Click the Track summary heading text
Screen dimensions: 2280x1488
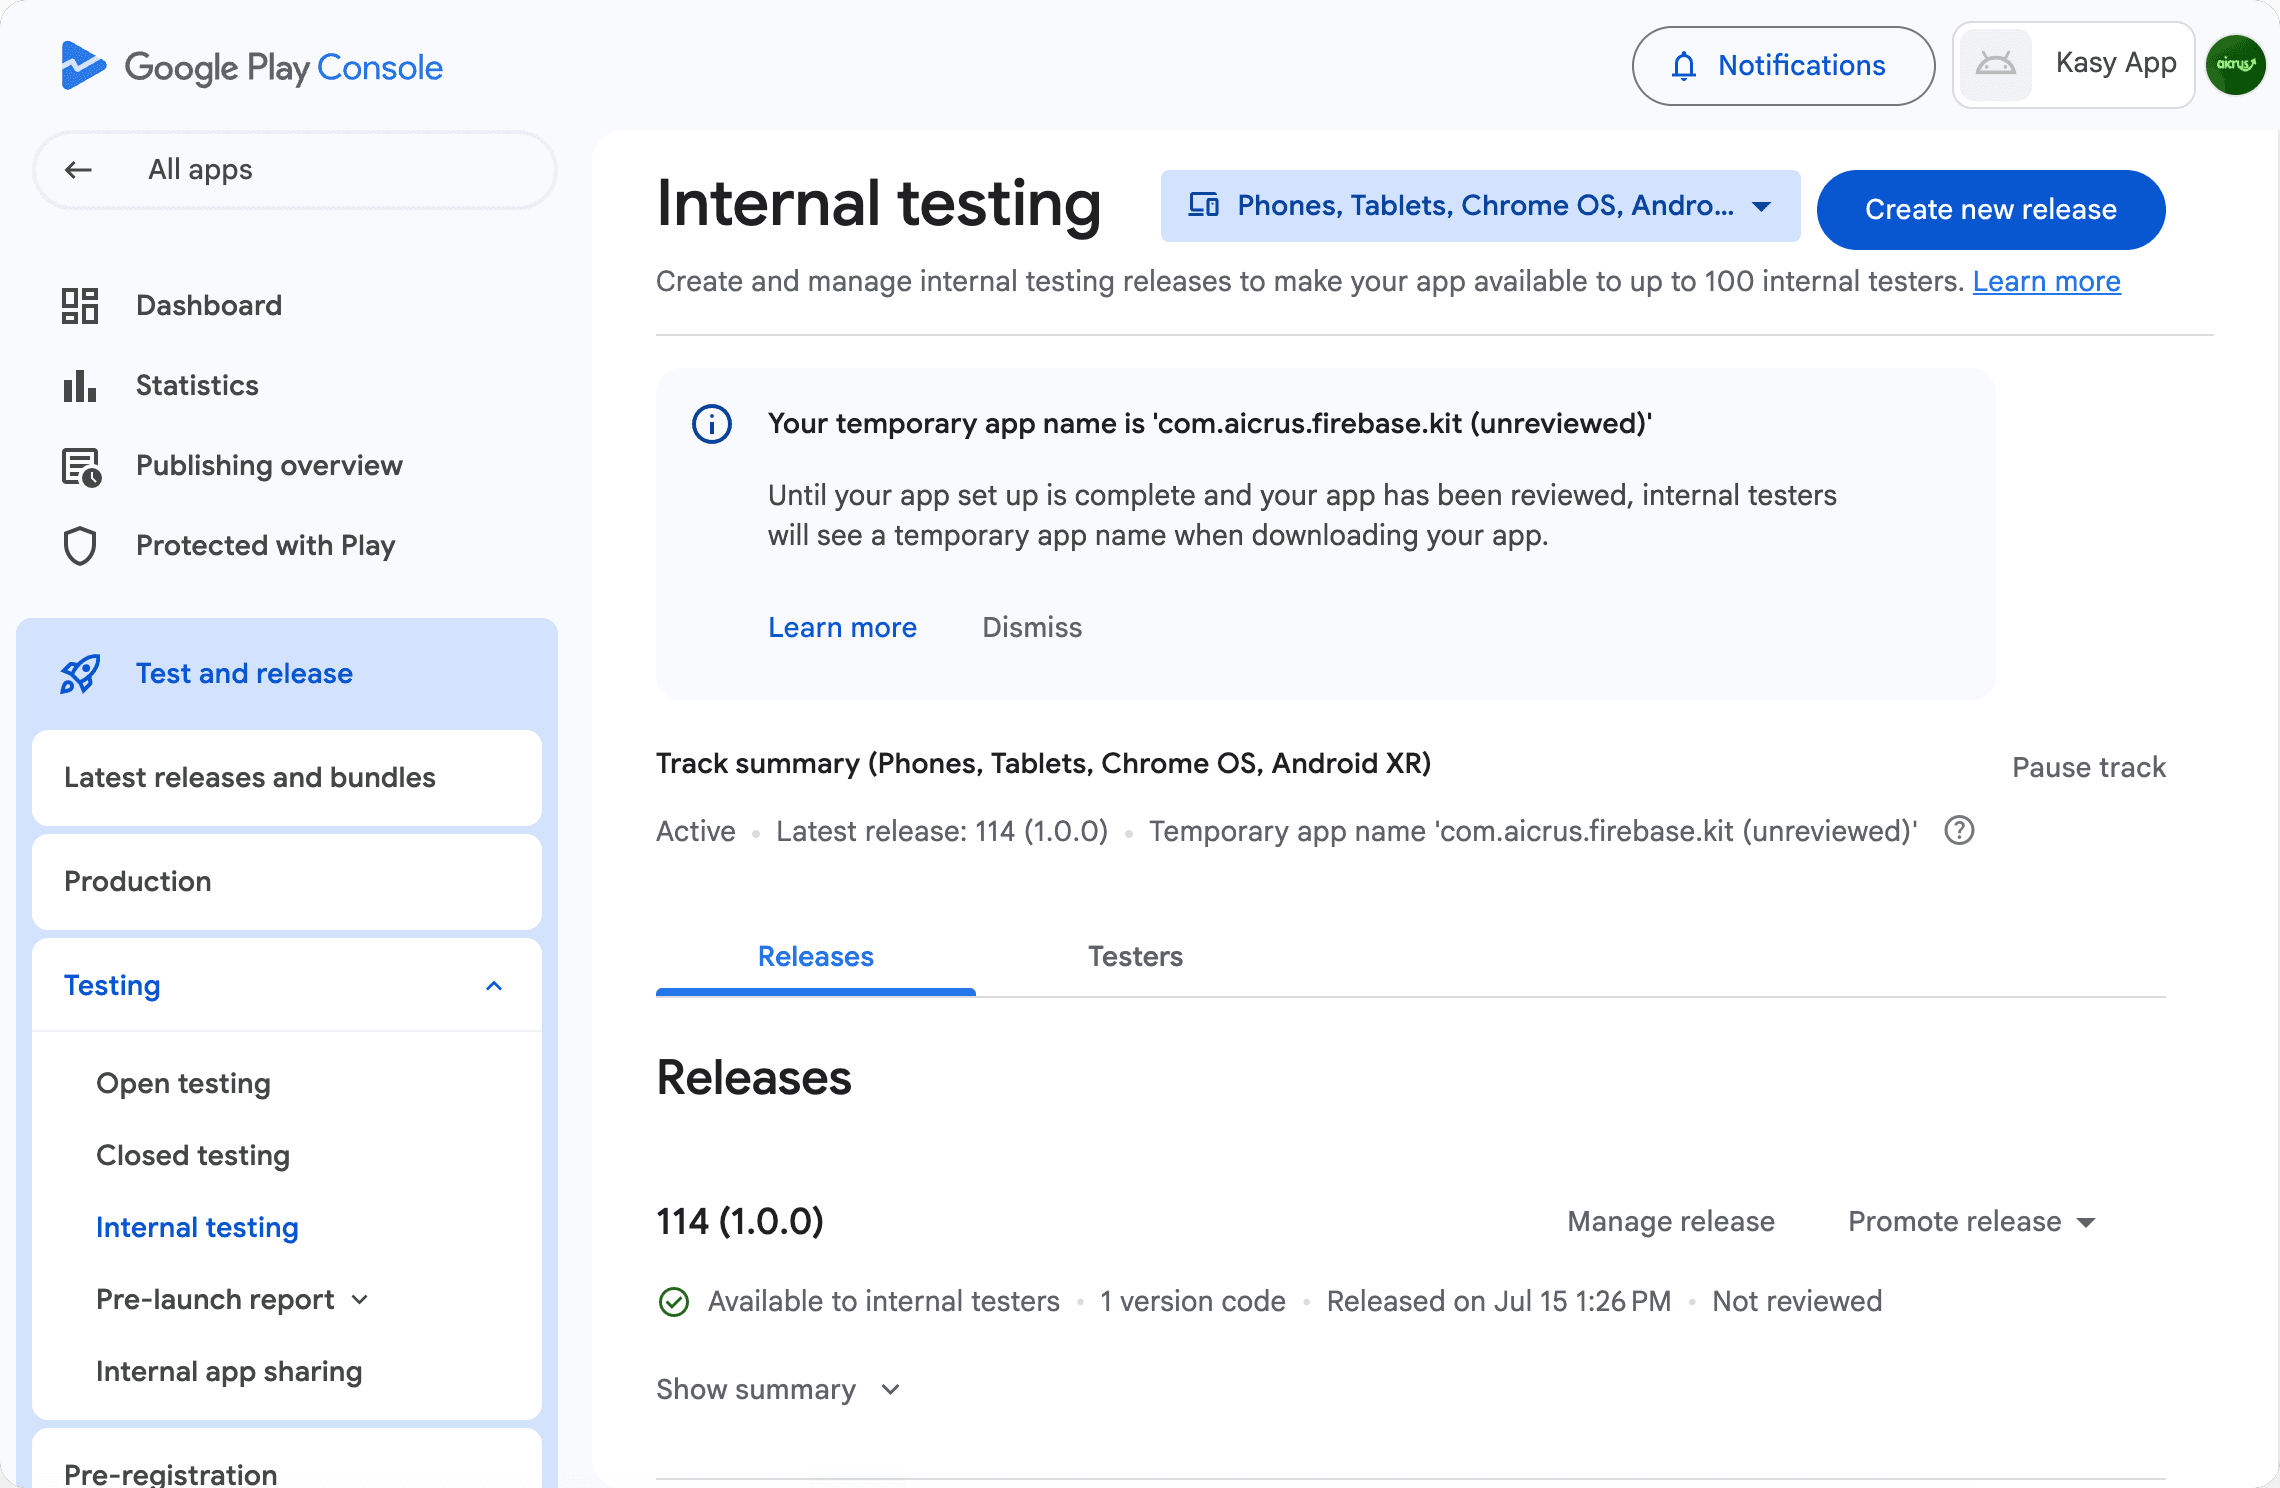[1044, 764]
